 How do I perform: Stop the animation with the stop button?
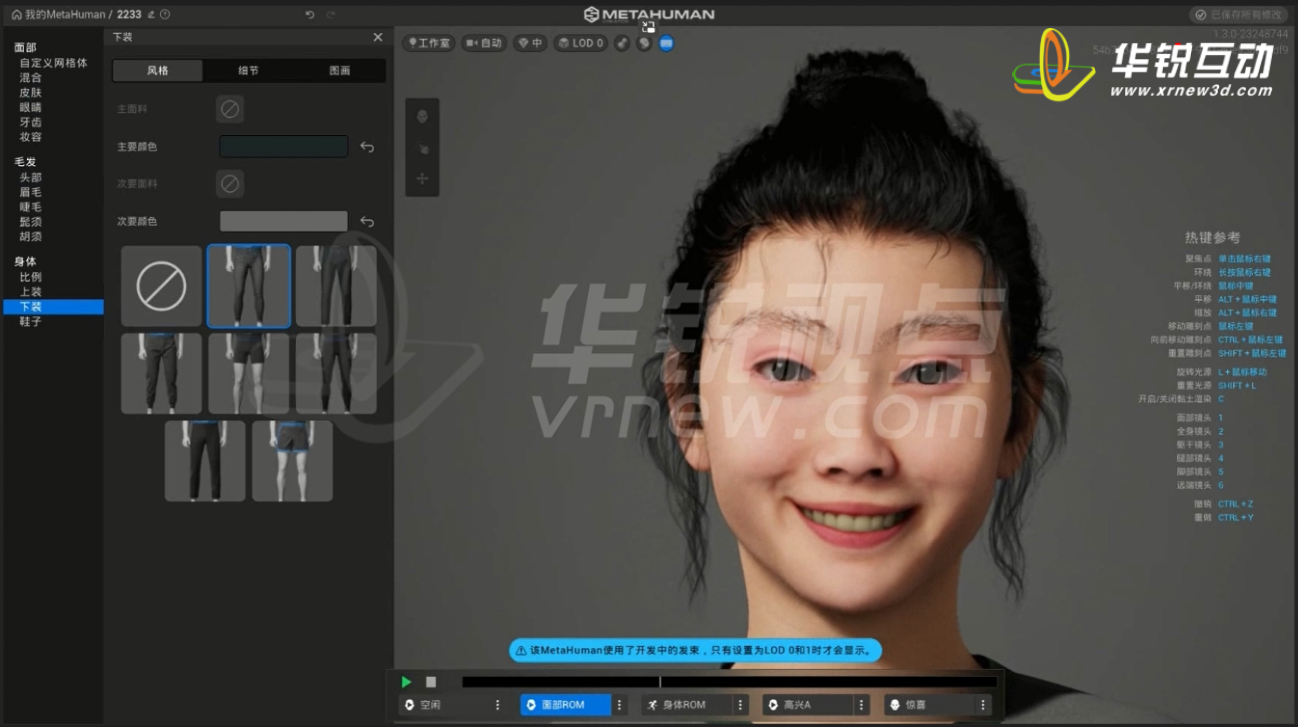pos(431,682)
